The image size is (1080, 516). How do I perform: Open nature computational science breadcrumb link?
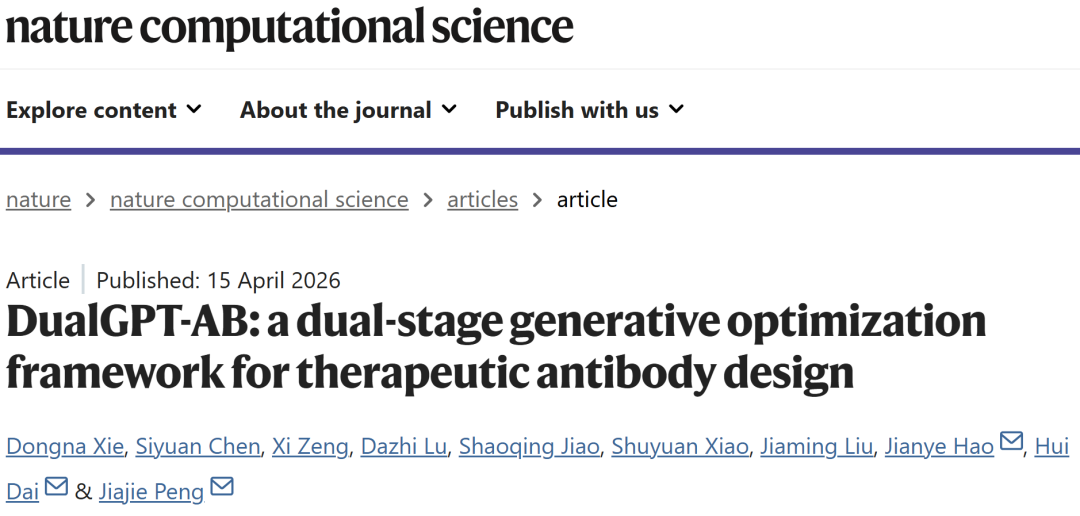click(x=259, y=199)
